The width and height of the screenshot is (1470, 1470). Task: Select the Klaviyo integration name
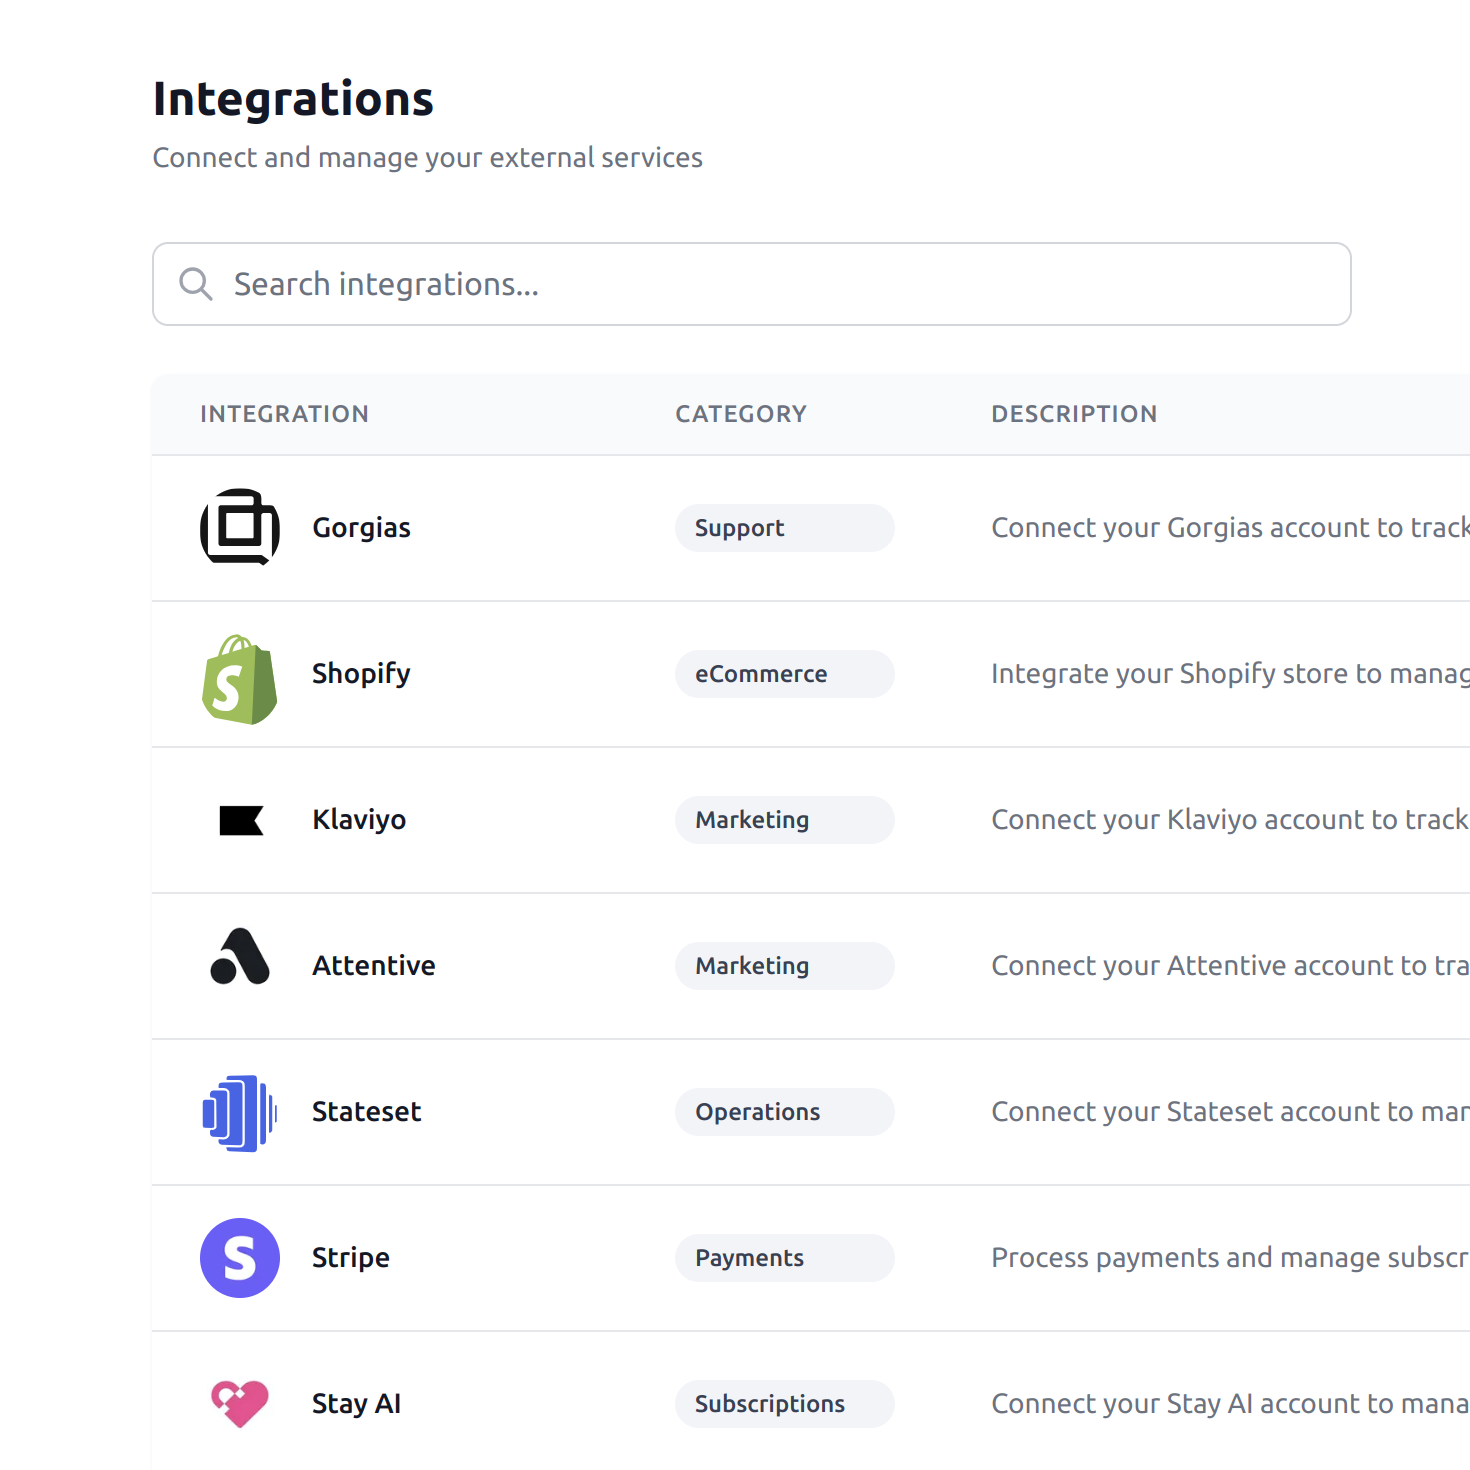point(359,820)
